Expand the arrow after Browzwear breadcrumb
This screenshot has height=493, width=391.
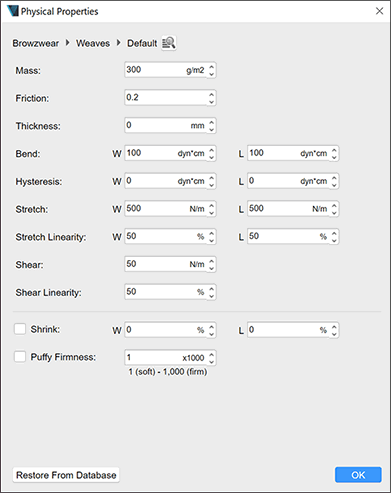pos(68,43)
